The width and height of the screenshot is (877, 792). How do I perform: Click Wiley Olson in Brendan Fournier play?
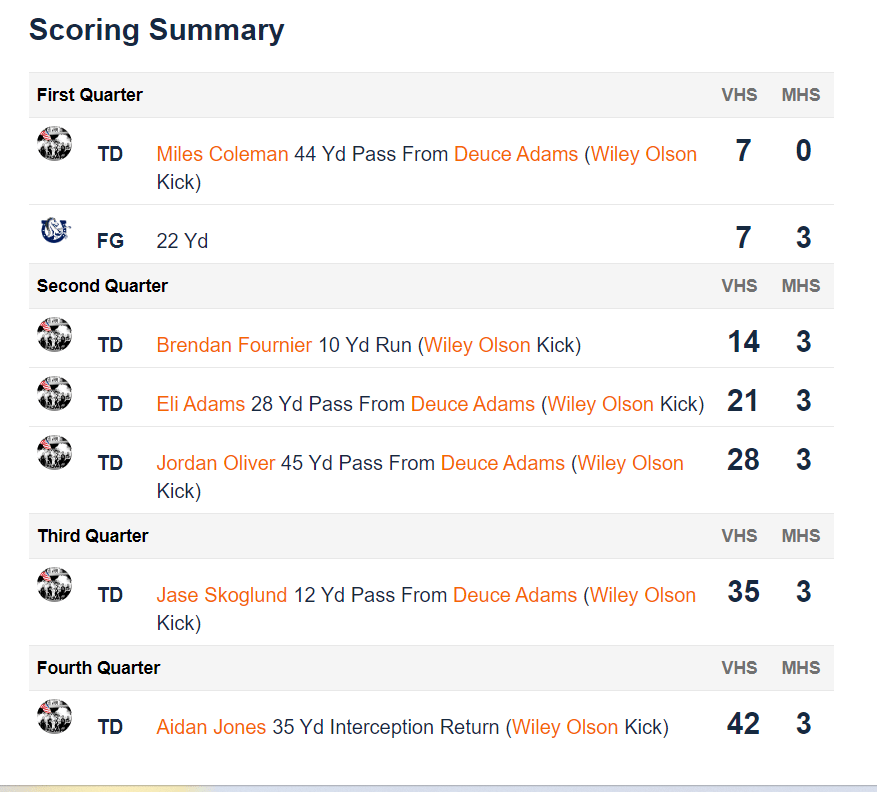click(477, 345)
